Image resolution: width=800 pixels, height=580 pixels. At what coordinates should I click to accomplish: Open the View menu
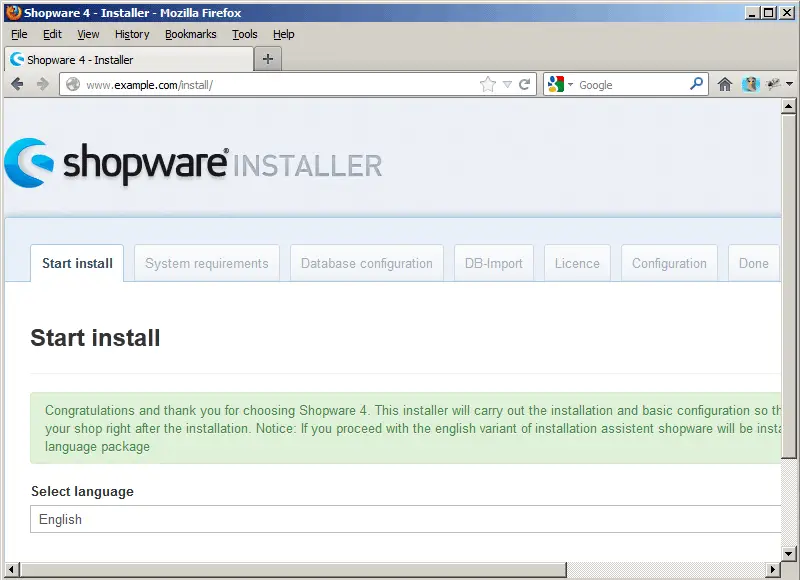[88, 34]
